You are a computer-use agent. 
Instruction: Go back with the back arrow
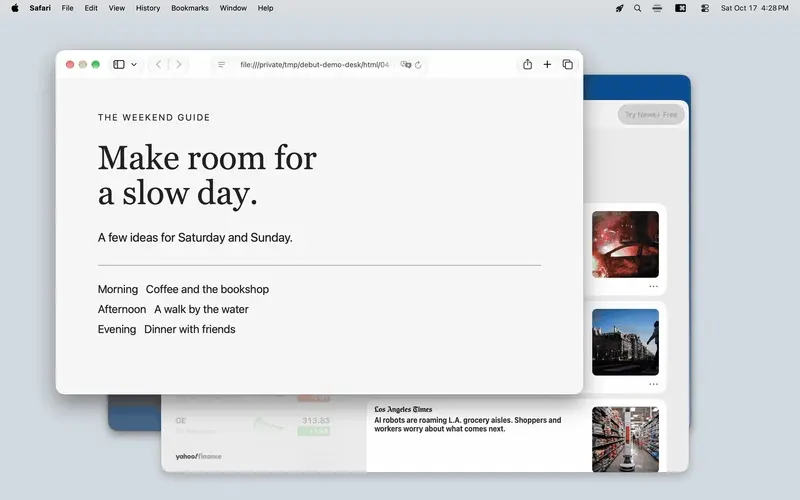pos(159,64)
